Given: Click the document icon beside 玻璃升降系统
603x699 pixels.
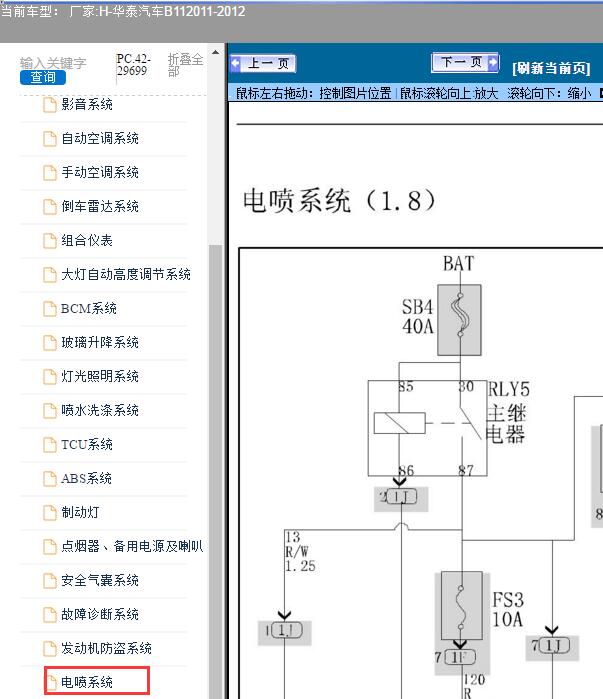Looking at the screenshot, I should coord(50,342).
